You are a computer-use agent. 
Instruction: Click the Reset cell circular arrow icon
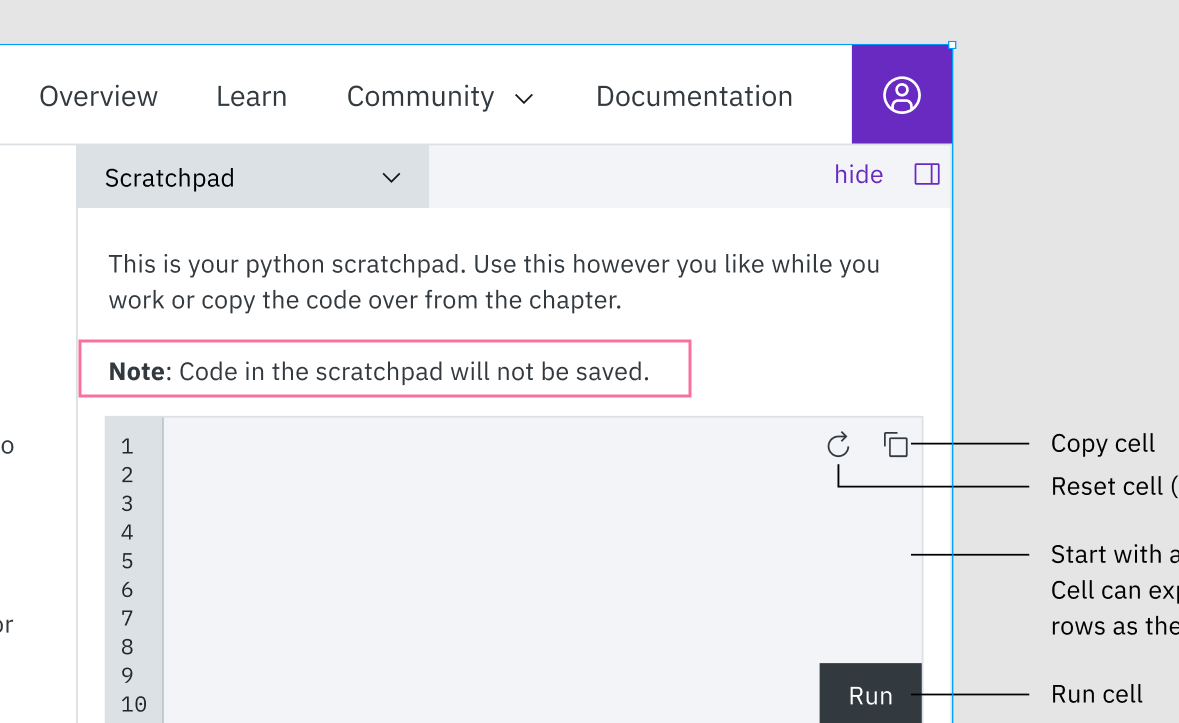click(x=838, y=446)
